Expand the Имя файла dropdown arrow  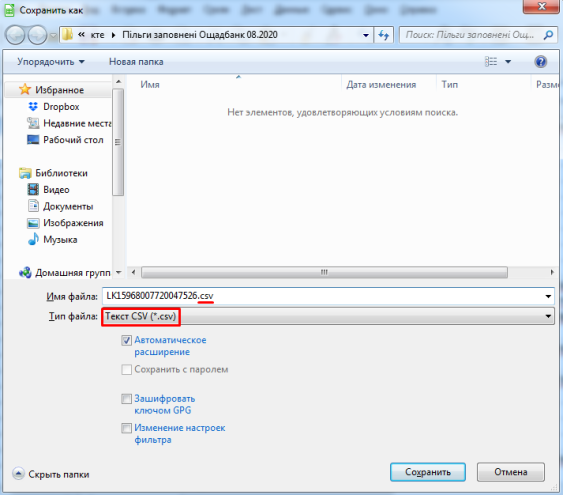coord(548,296)
